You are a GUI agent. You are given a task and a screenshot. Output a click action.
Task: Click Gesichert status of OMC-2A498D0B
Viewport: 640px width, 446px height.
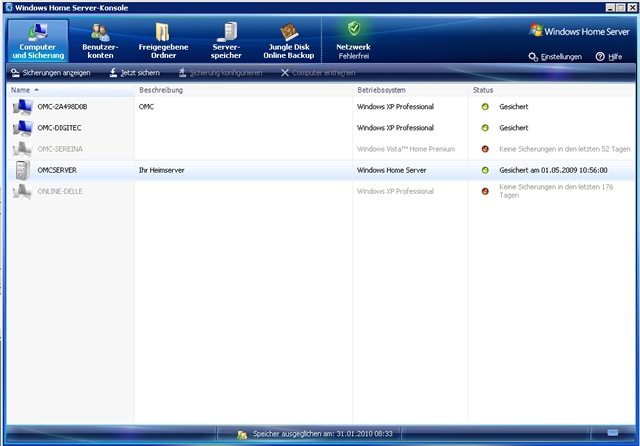[513, 107]
